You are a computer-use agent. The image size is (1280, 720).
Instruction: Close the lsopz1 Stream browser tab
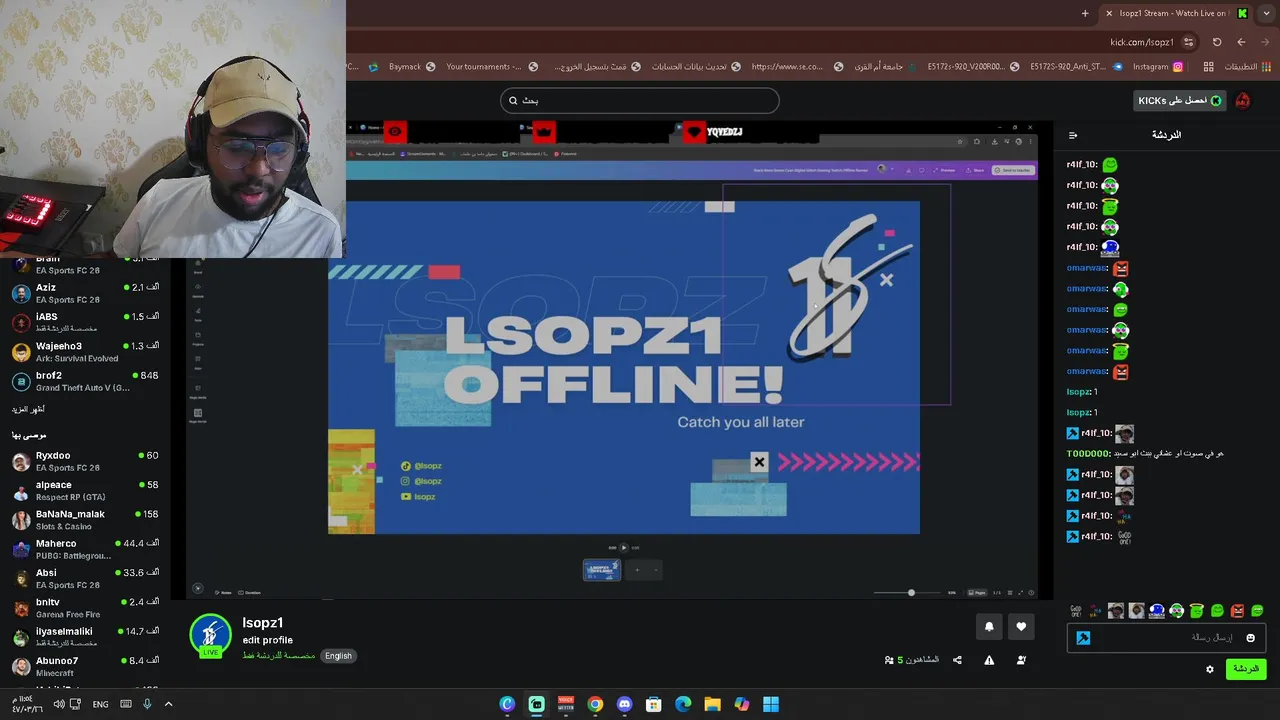point(1108,13)
